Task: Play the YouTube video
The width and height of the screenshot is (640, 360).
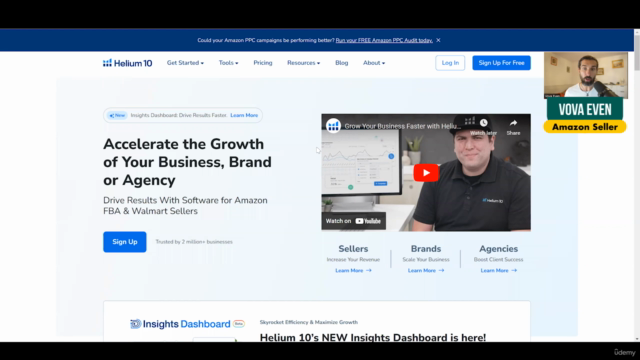Action: (426, 173)
